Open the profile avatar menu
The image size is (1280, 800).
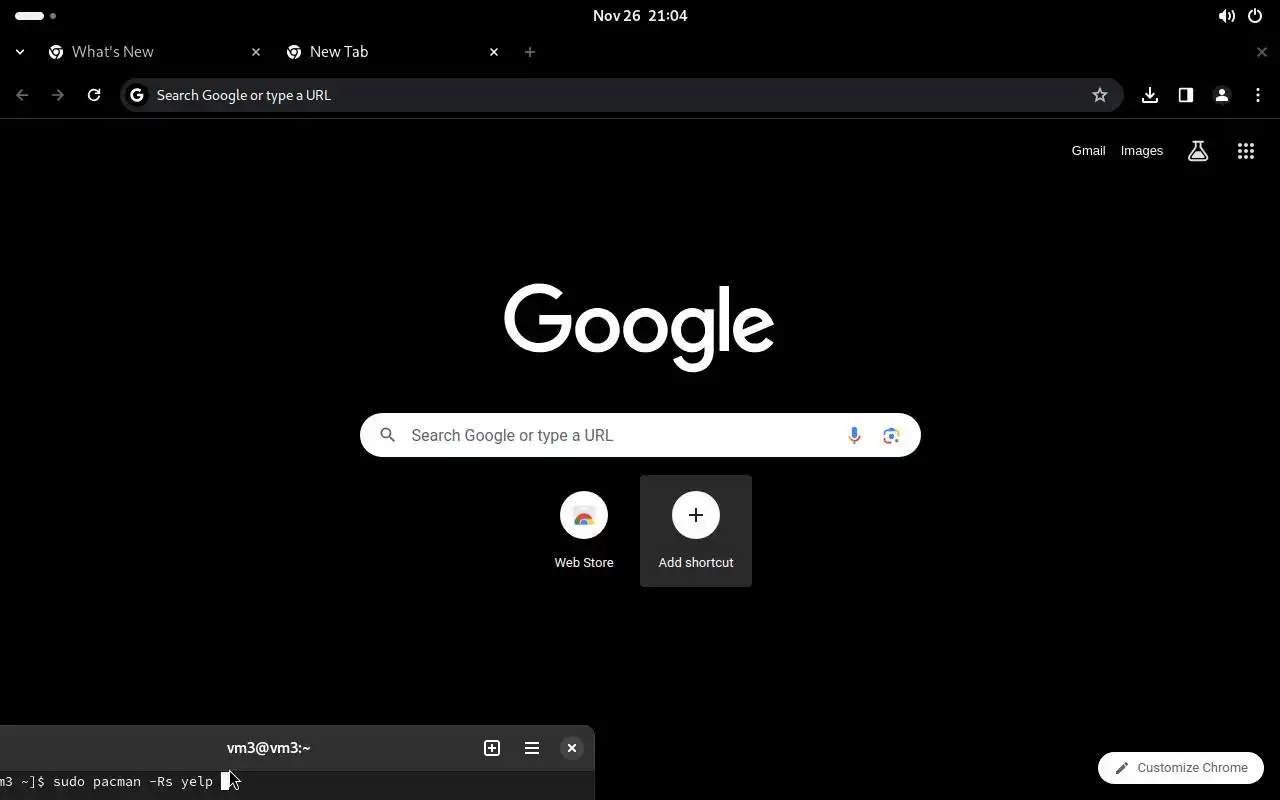1222,95
